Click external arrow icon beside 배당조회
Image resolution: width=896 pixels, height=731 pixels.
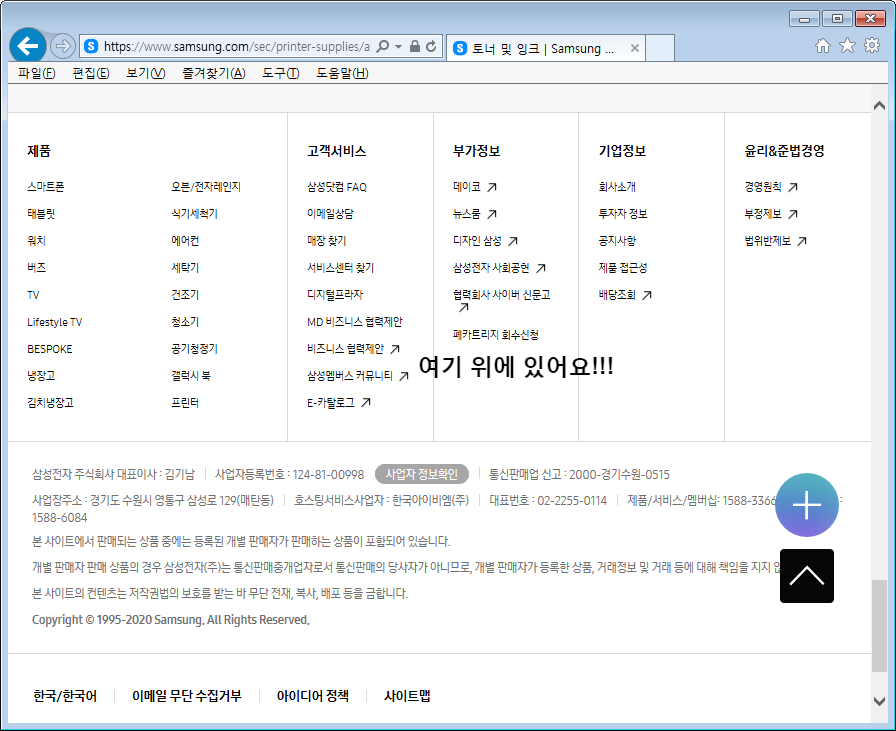tap(646, 295)
